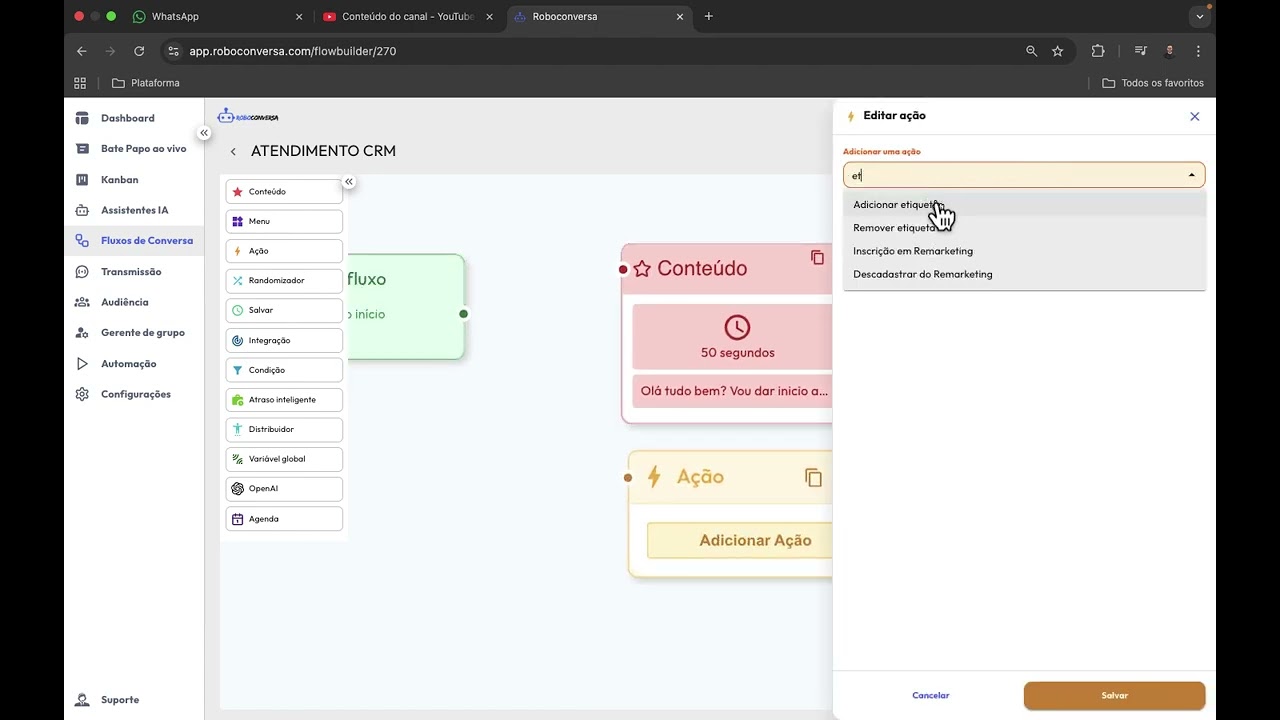Select the Salvar node type
The image size is (1280, 720).
[284, 311]
